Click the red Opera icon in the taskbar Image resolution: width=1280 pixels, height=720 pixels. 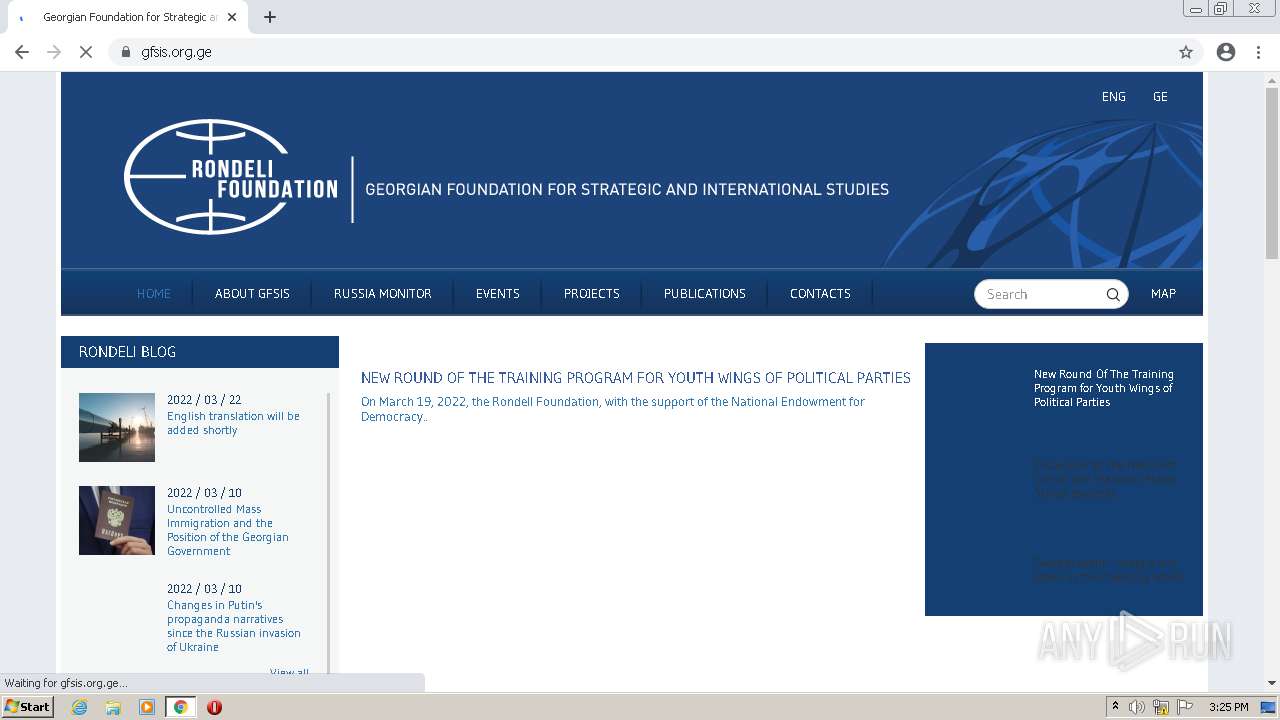pyautogui.click(x=214, y=707)
